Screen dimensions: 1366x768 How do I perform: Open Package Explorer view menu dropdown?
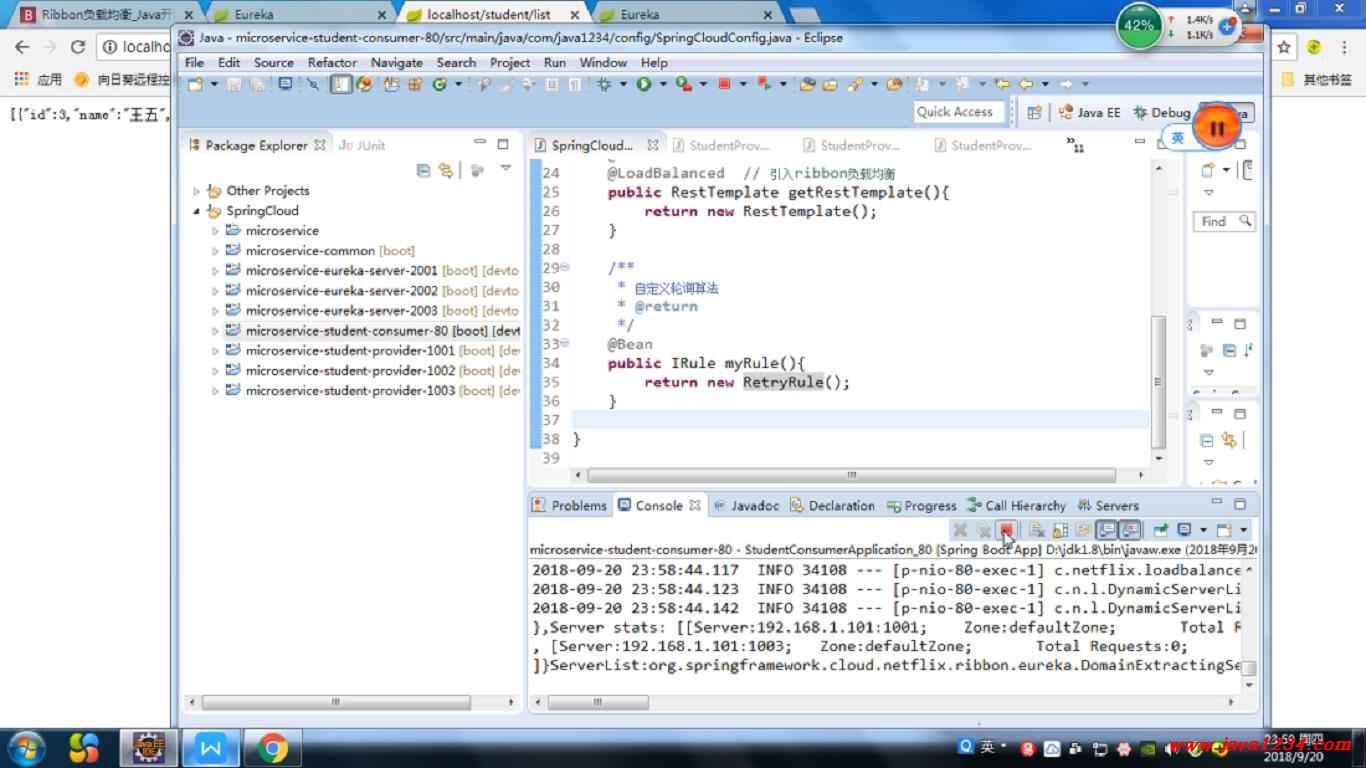point(506,170)
